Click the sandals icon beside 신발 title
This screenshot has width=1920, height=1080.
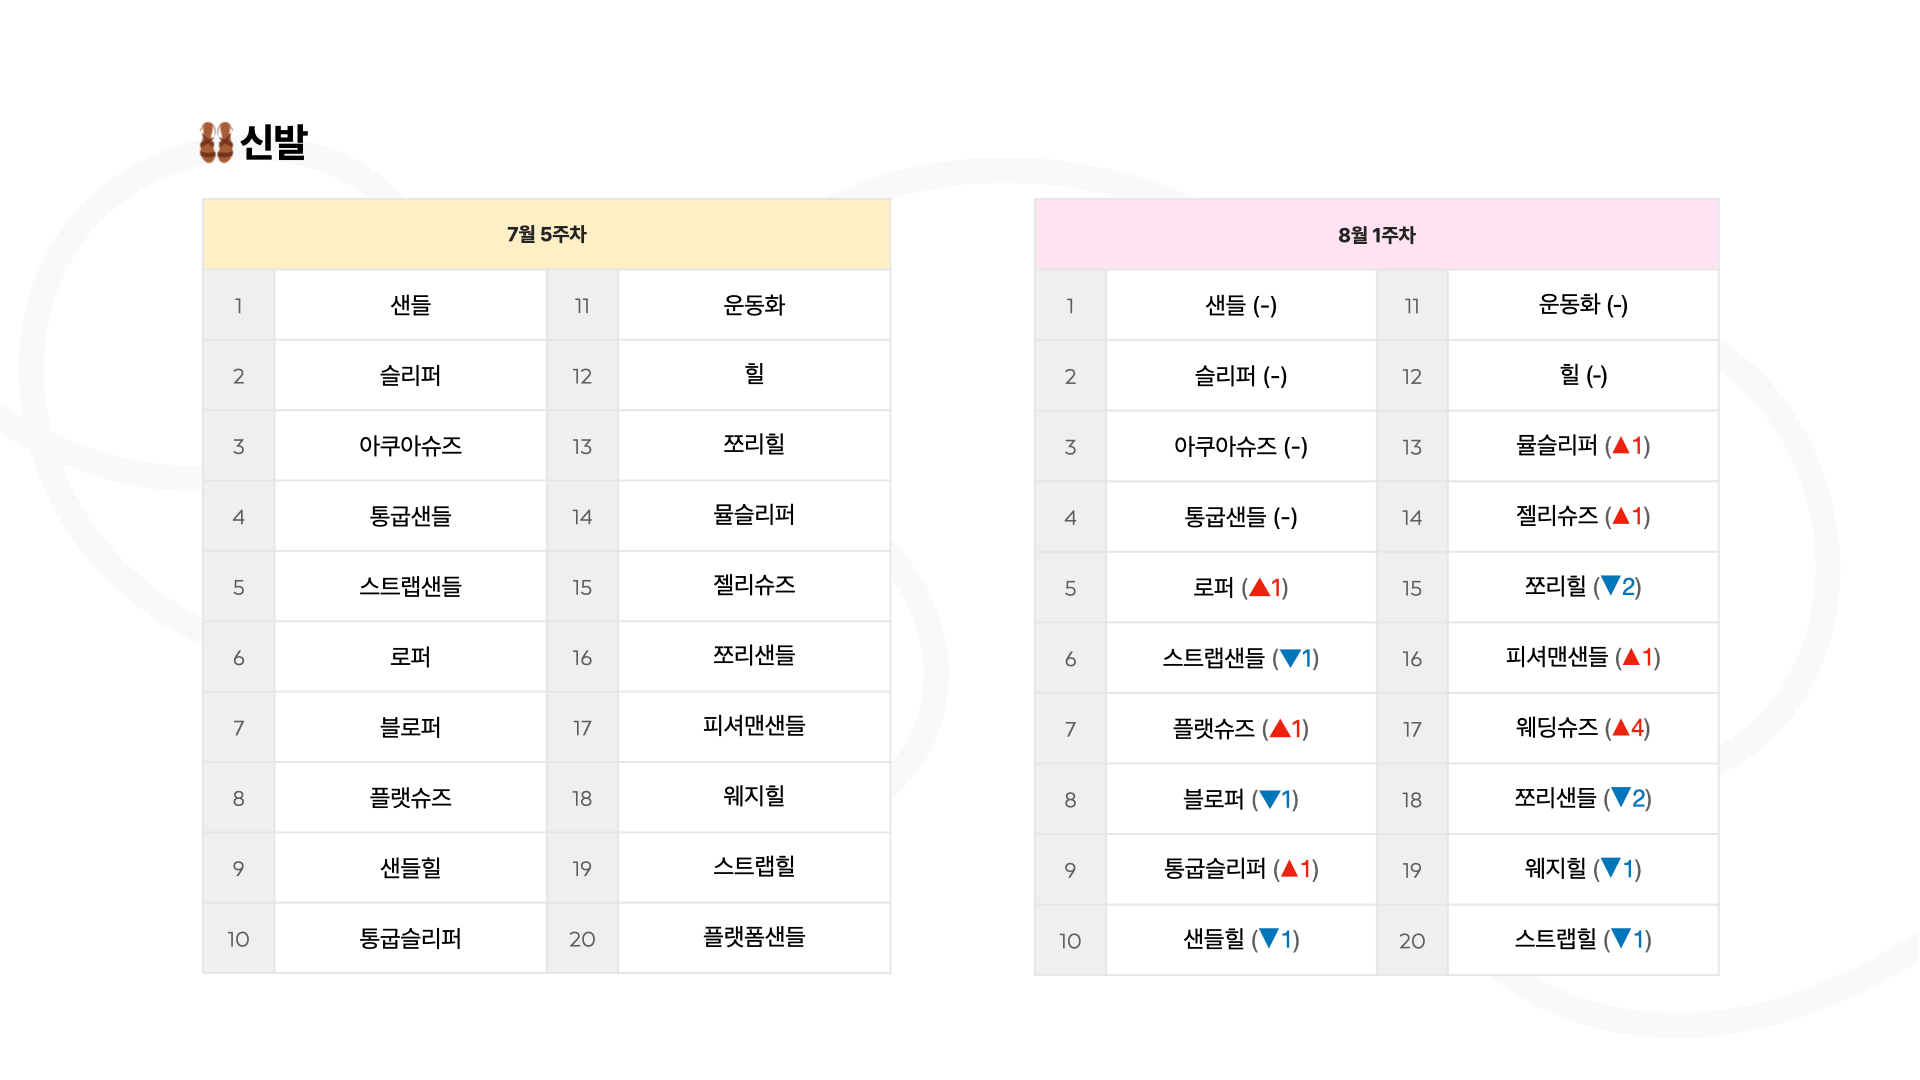point(216,142)
